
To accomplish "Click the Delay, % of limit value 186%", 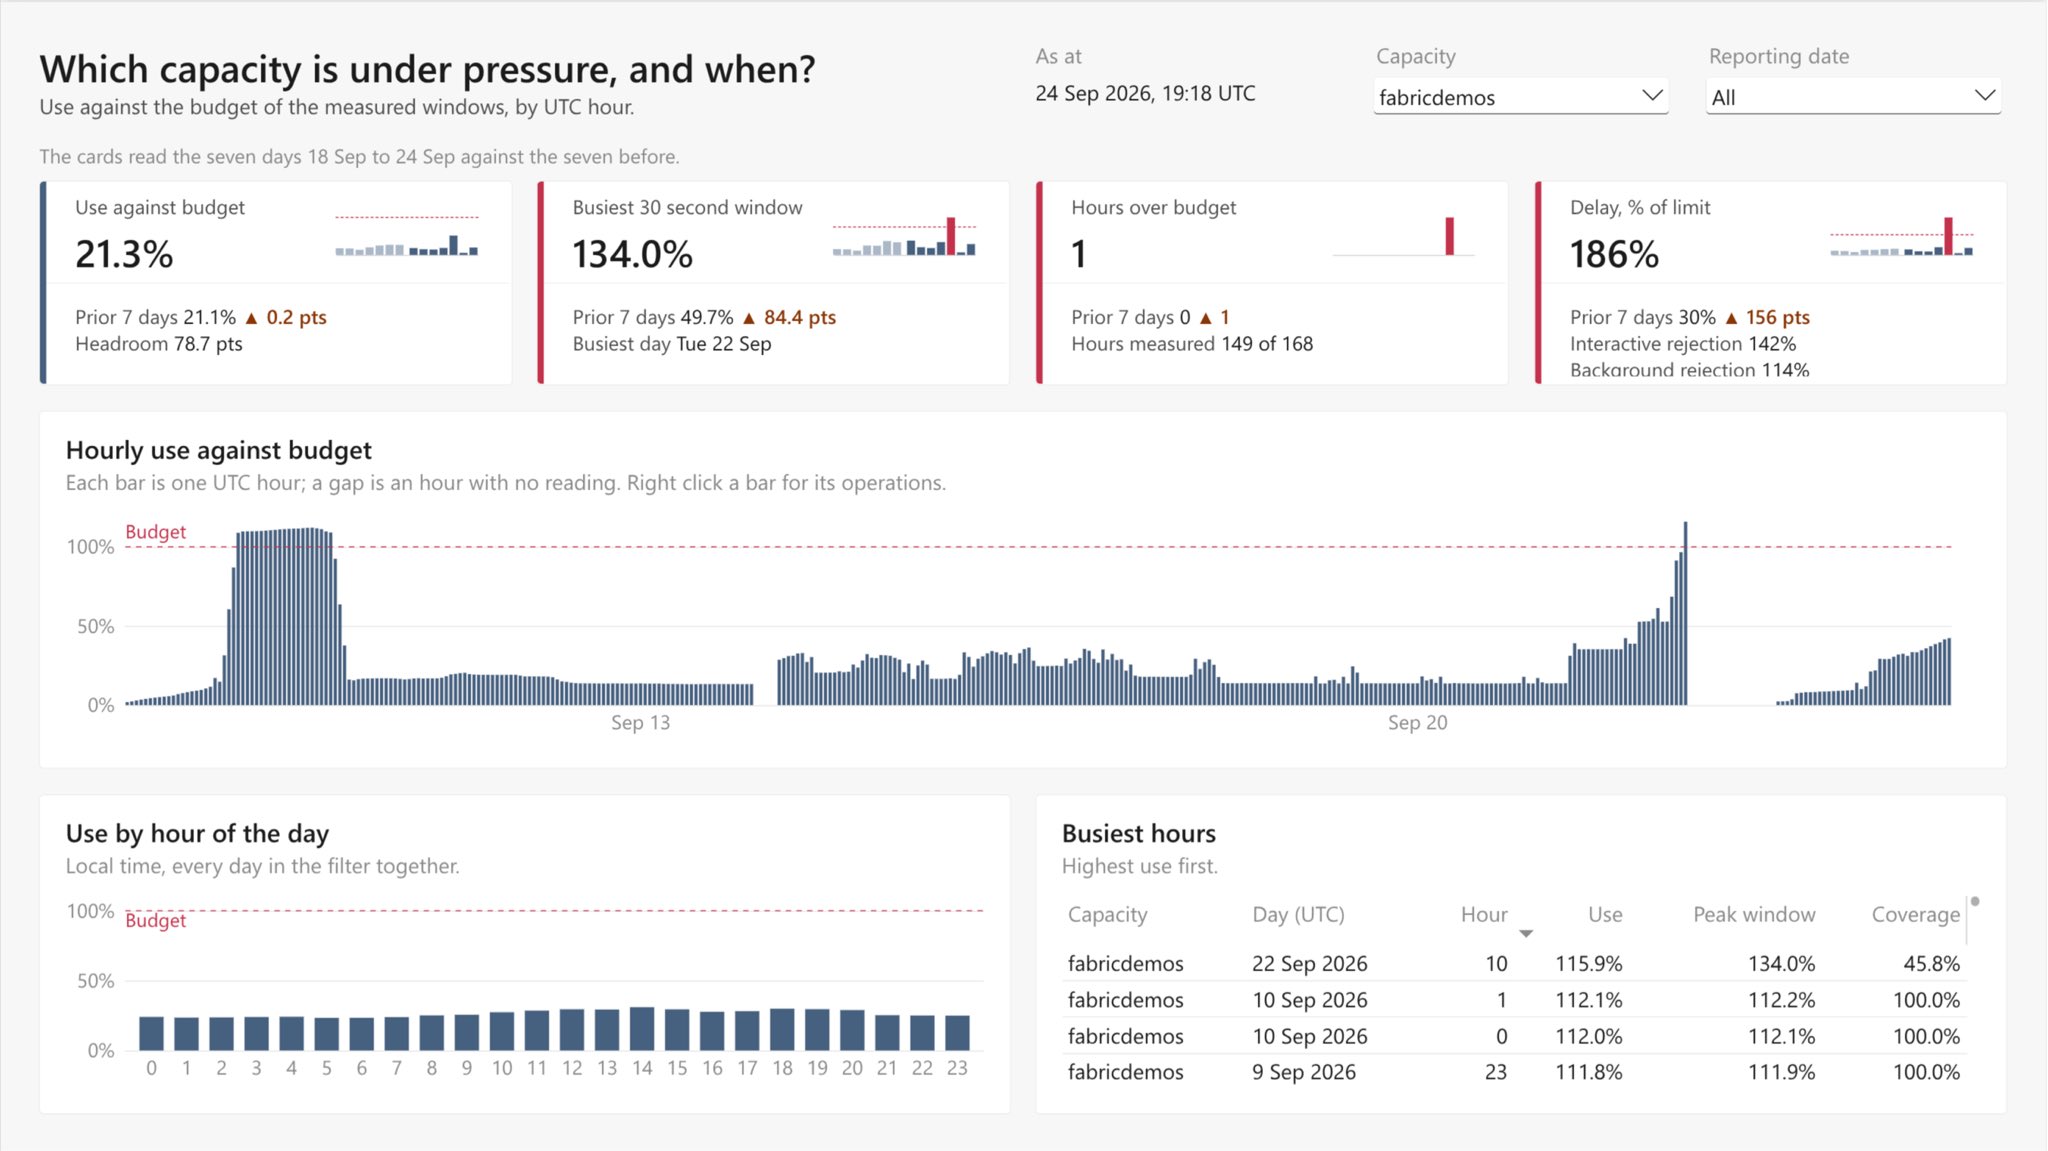I will [1614, 254].
